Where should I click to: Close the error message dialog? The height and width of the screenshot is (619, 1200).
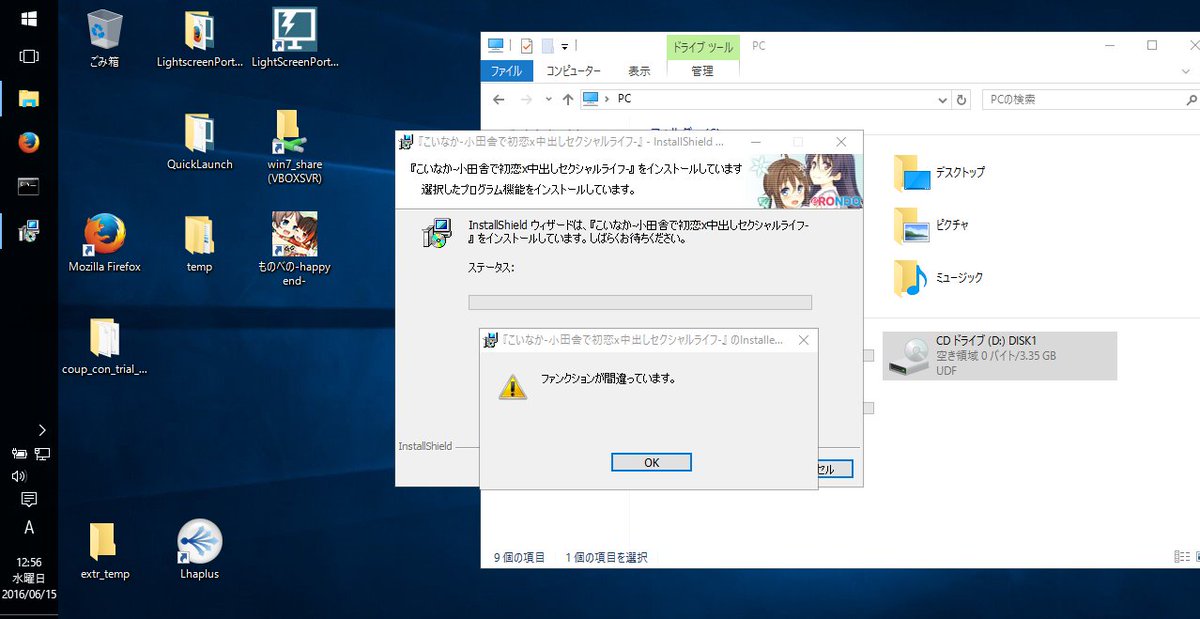803,341
